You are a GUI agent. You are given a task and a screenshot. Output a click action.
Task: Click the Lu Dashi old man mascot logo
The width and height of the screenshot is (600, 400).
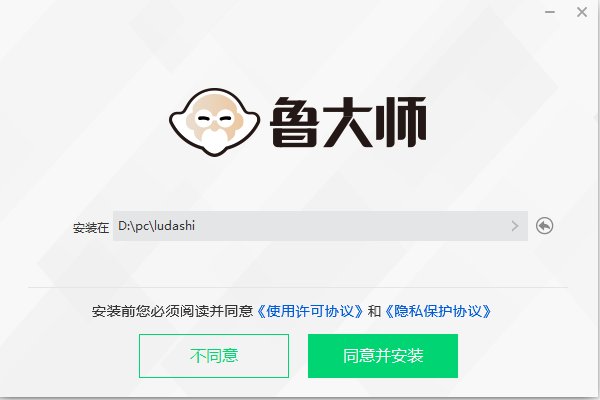click(214, 122)
